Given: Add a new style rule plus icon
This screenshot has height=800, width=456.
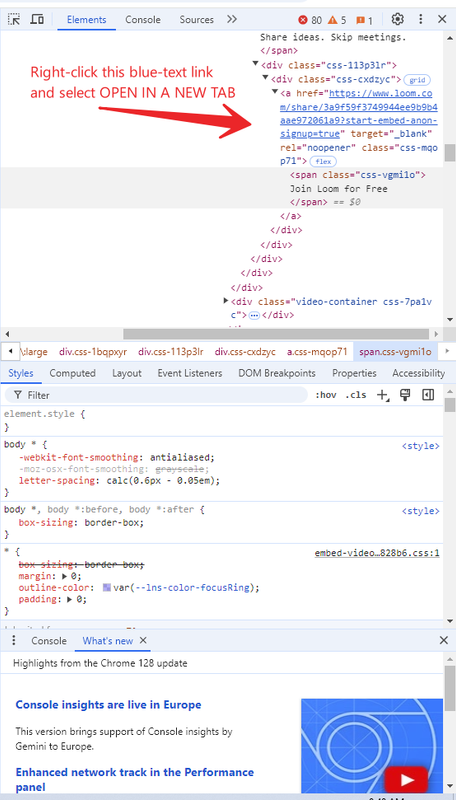Looking at the screenshot, I should coord(383,395).
